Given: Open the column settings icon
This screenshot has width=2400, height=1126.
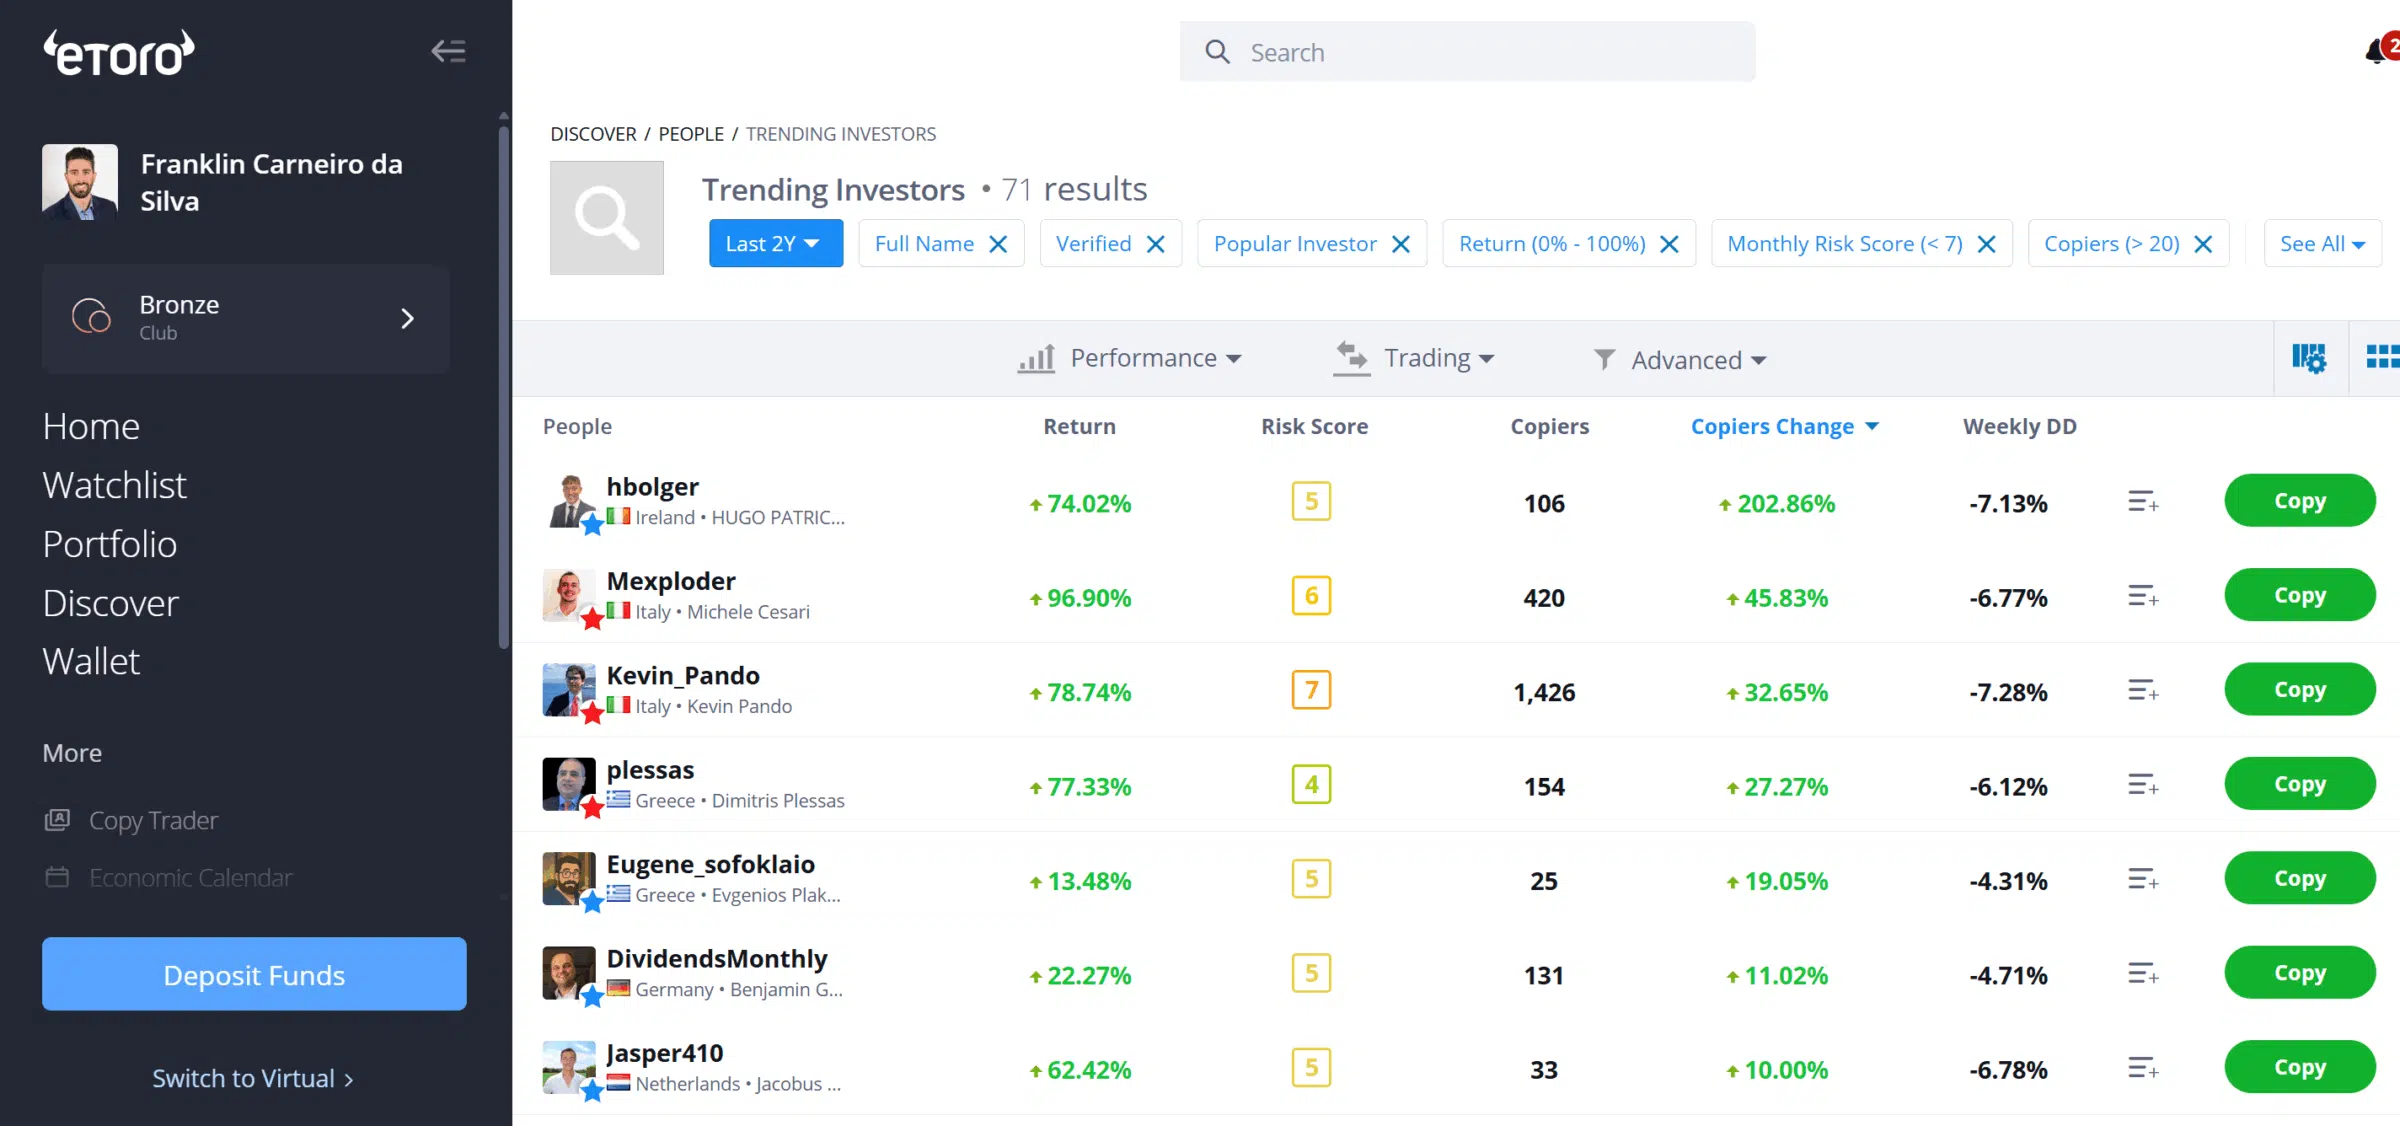Looking at the screenshot, I should (2309, 357).
